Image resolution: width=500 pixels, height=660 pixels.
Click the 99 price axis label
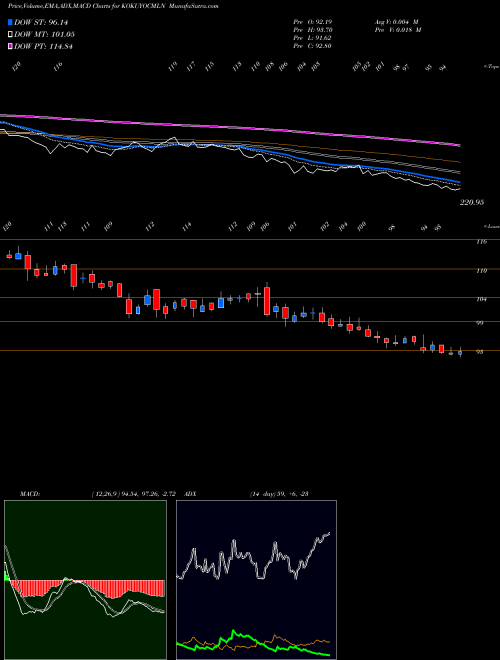pyautogui.click(x=479, y=323)
